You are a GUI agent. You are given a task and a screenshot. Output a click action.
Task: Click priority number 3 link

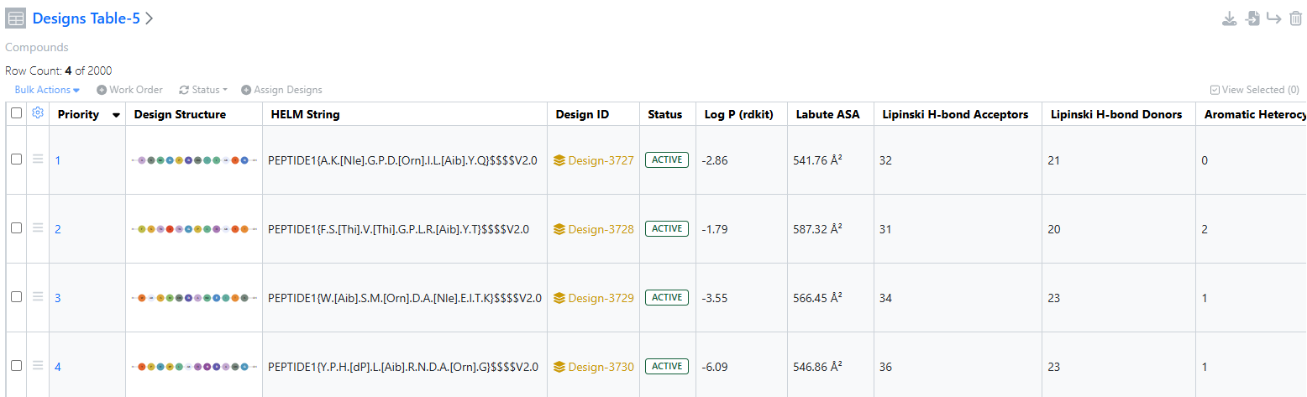(x=58, y=298)
